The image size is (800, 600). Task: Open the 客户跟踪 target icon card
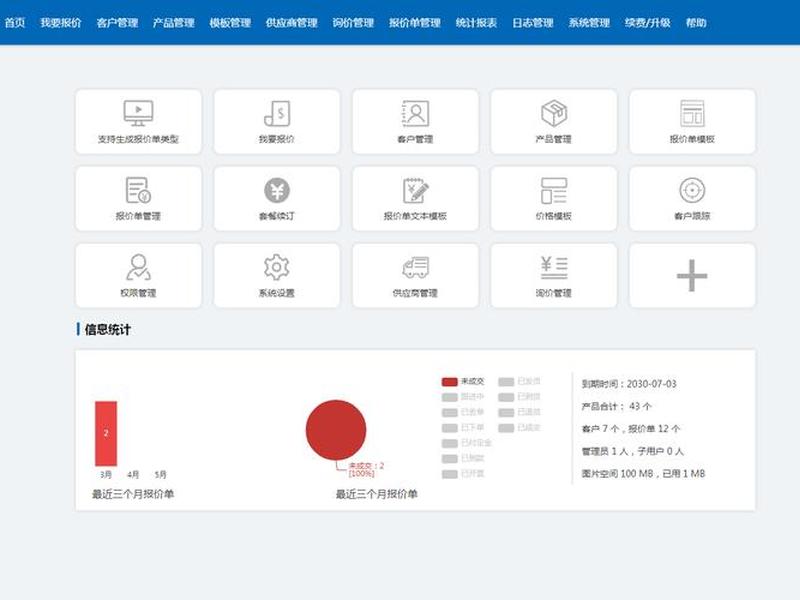(692, 199)
